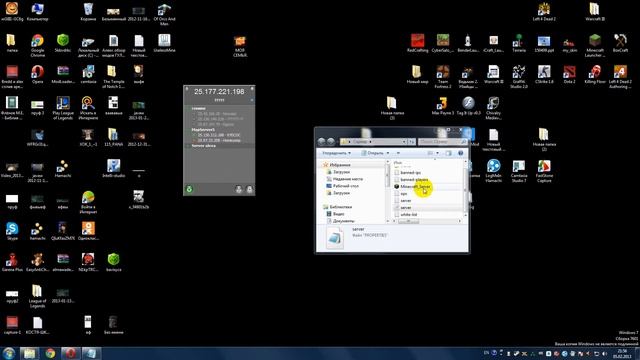Image resolution: width=640 pixels, height=360 pixels.
Task: Select the ModLoader desktop icon
Action: (x=63, y=74)
